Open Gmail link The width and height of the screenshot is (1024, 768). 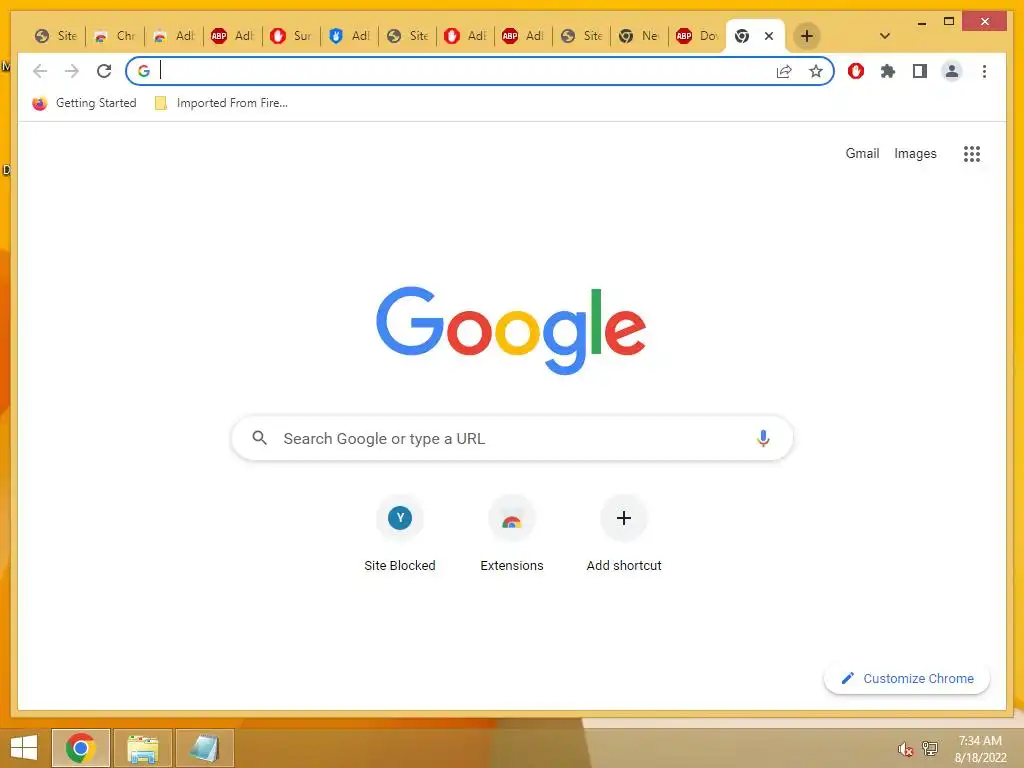[862, 153]
